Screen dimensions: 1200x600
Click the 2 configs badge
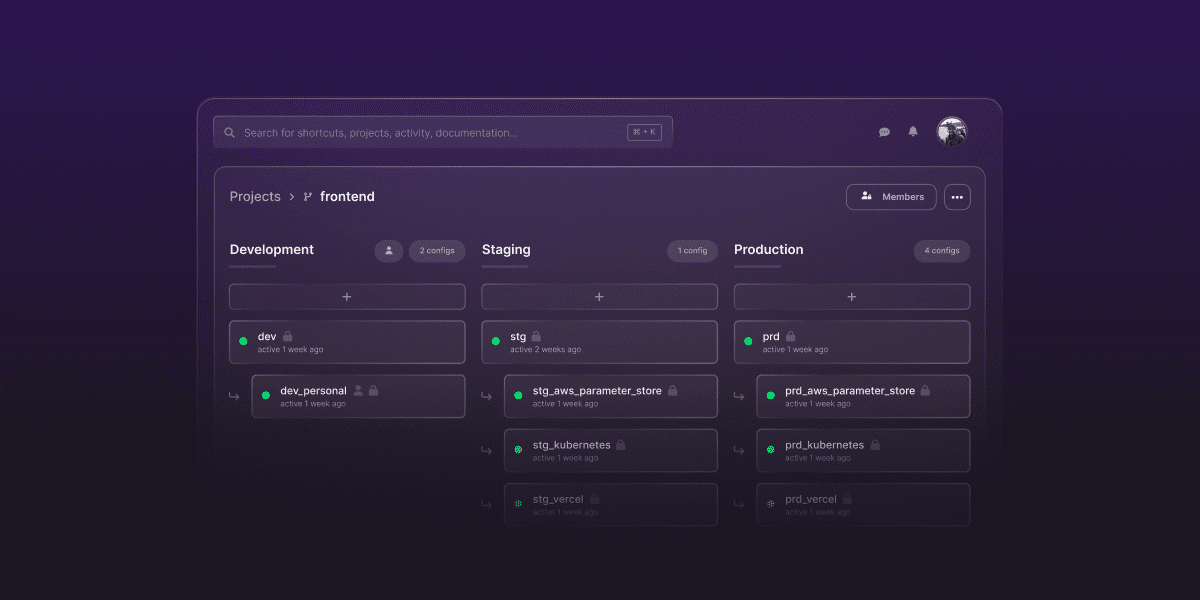(437, 251)
